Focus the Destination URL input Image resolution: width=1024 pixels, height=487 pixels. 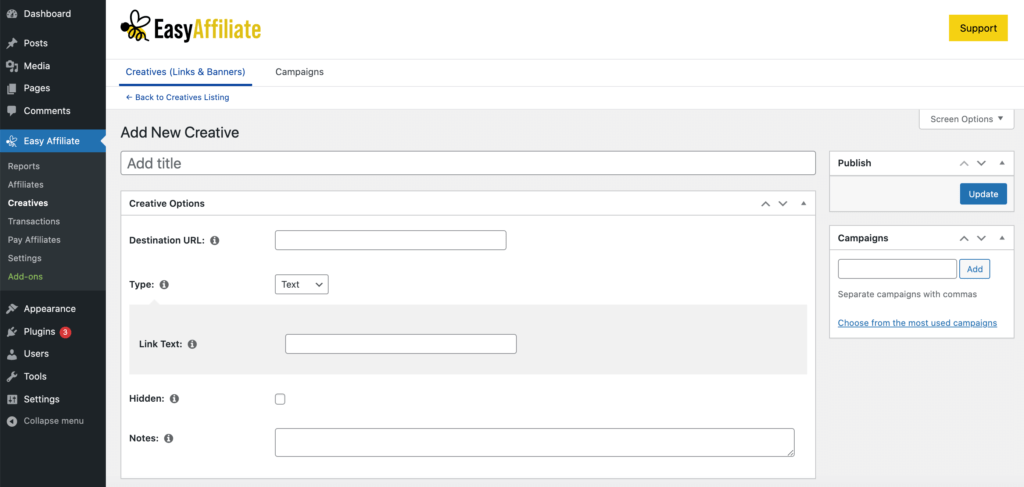tap(391, 240)
